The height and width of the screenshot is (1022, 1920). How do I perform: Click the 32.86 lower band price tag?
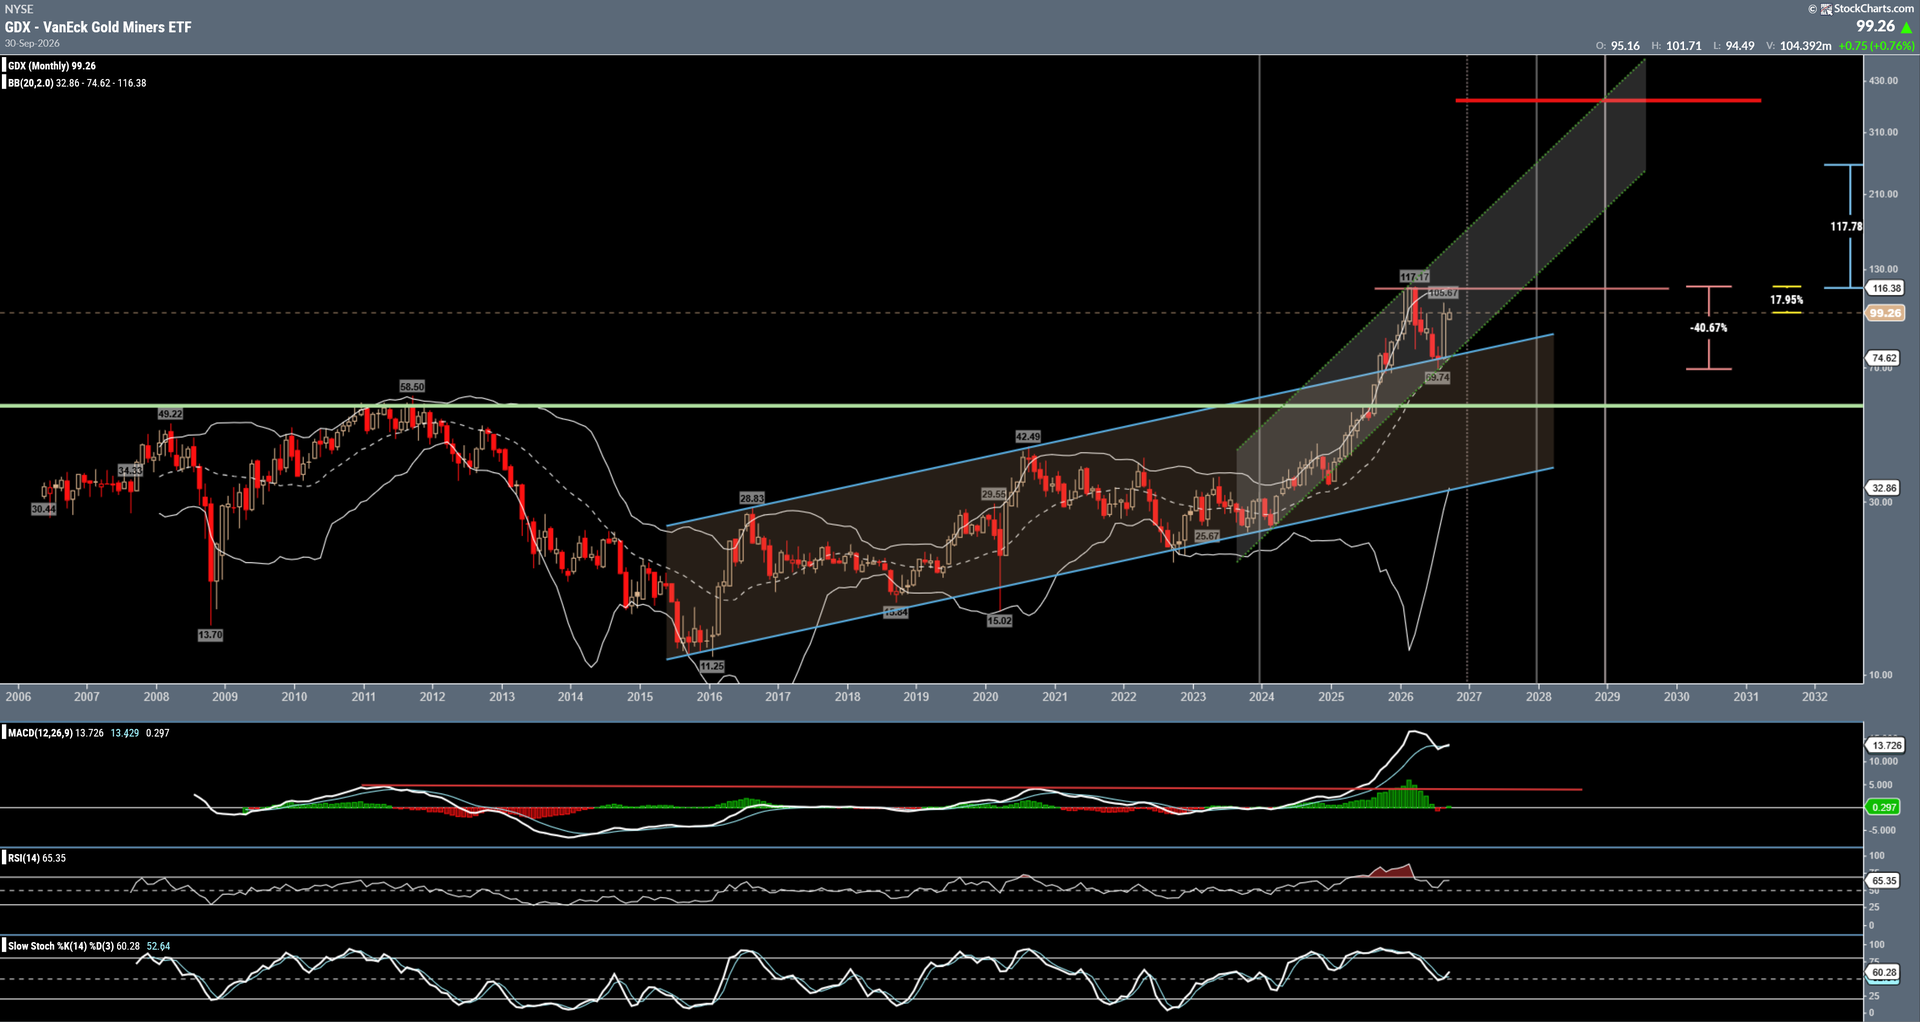point(1884,488)
